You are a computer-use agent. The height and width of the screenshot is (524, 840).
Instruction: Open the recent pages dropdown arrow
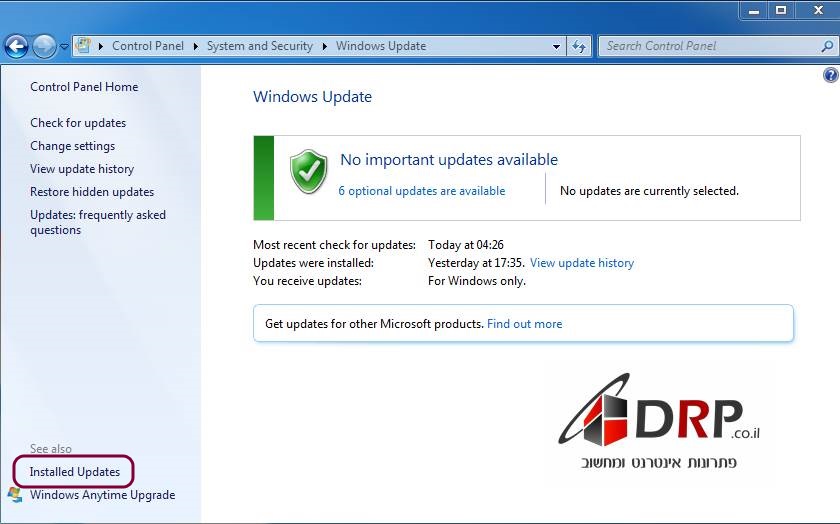click(x=65, y=47)
